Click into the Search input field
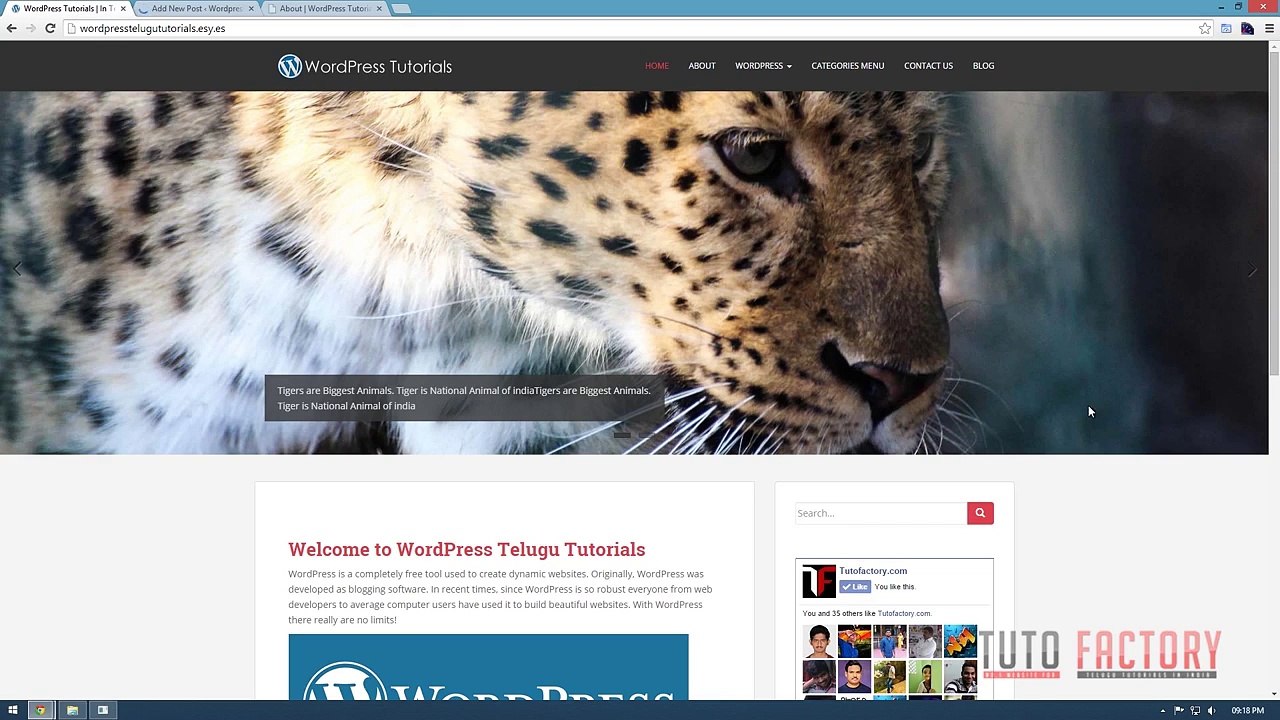 pos(881,513)
